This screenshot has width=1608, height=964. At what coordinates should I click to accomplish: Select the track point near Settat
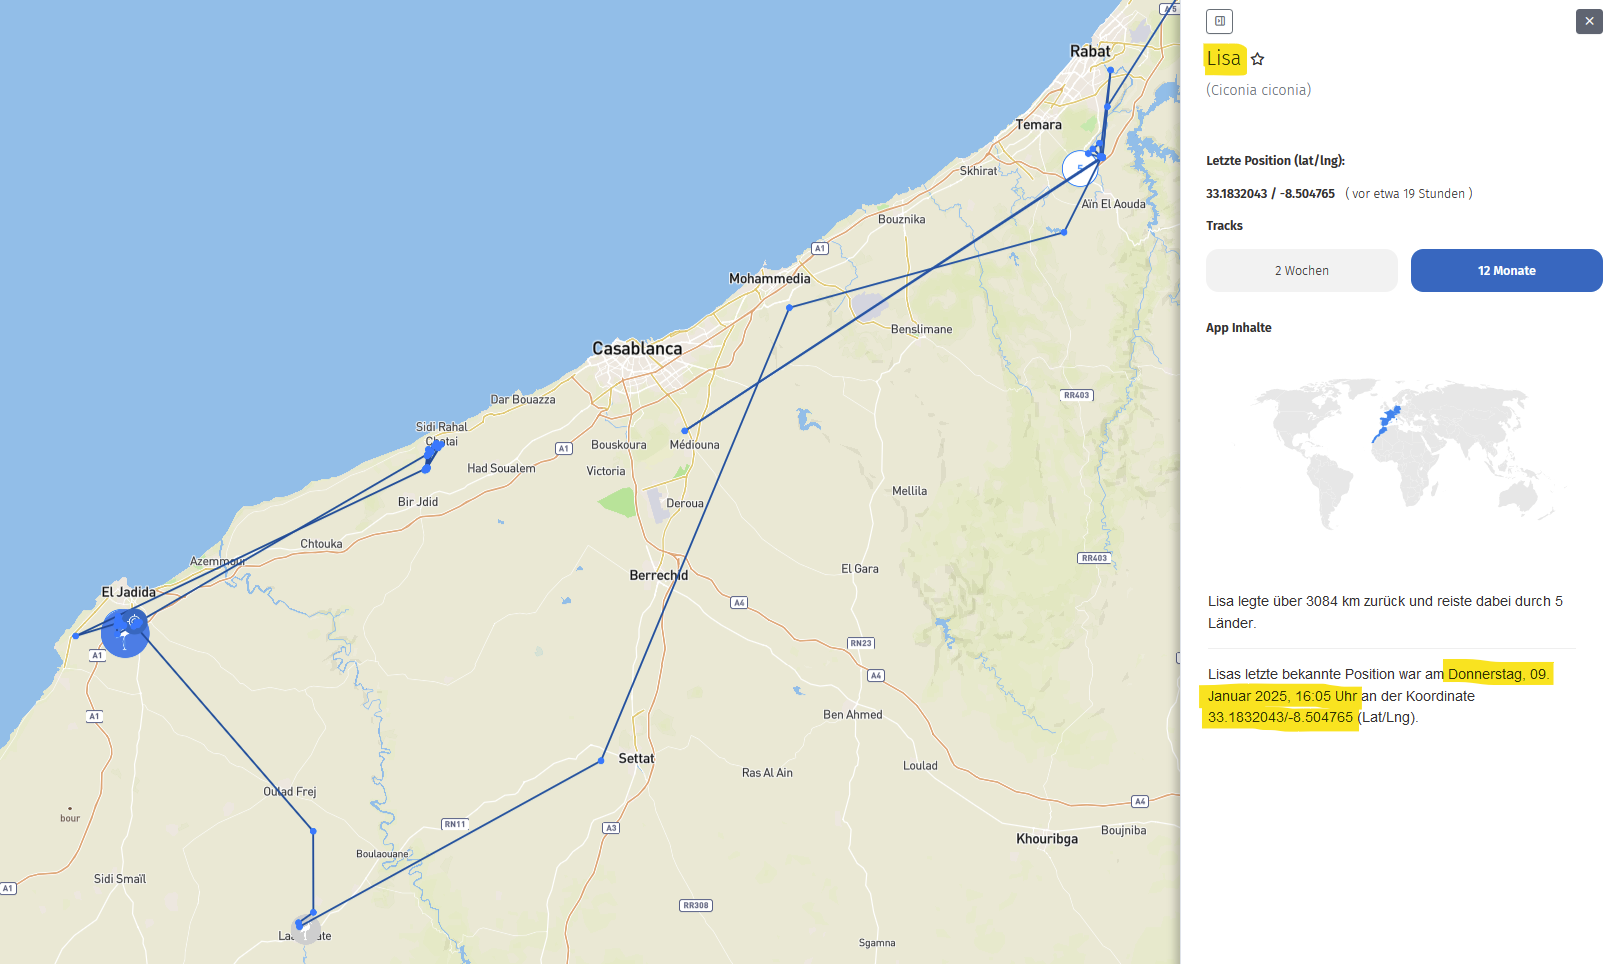(601, 761)
